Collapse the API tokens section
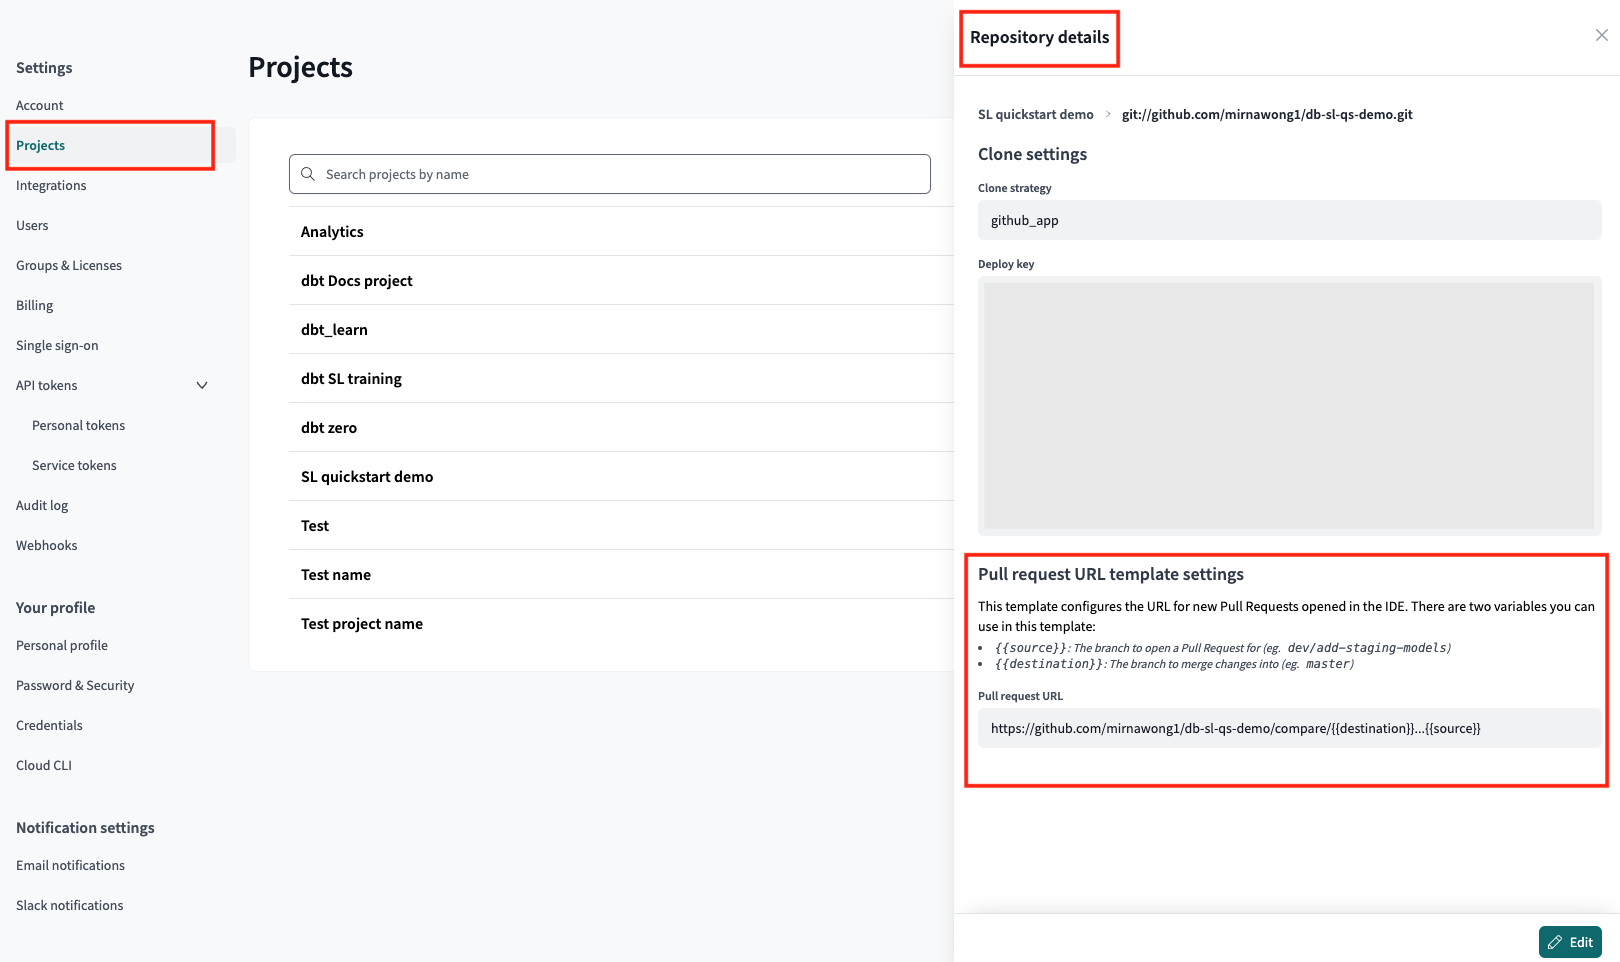Image resolution: width=1620 pixels, height=962 pixels. 202,385
